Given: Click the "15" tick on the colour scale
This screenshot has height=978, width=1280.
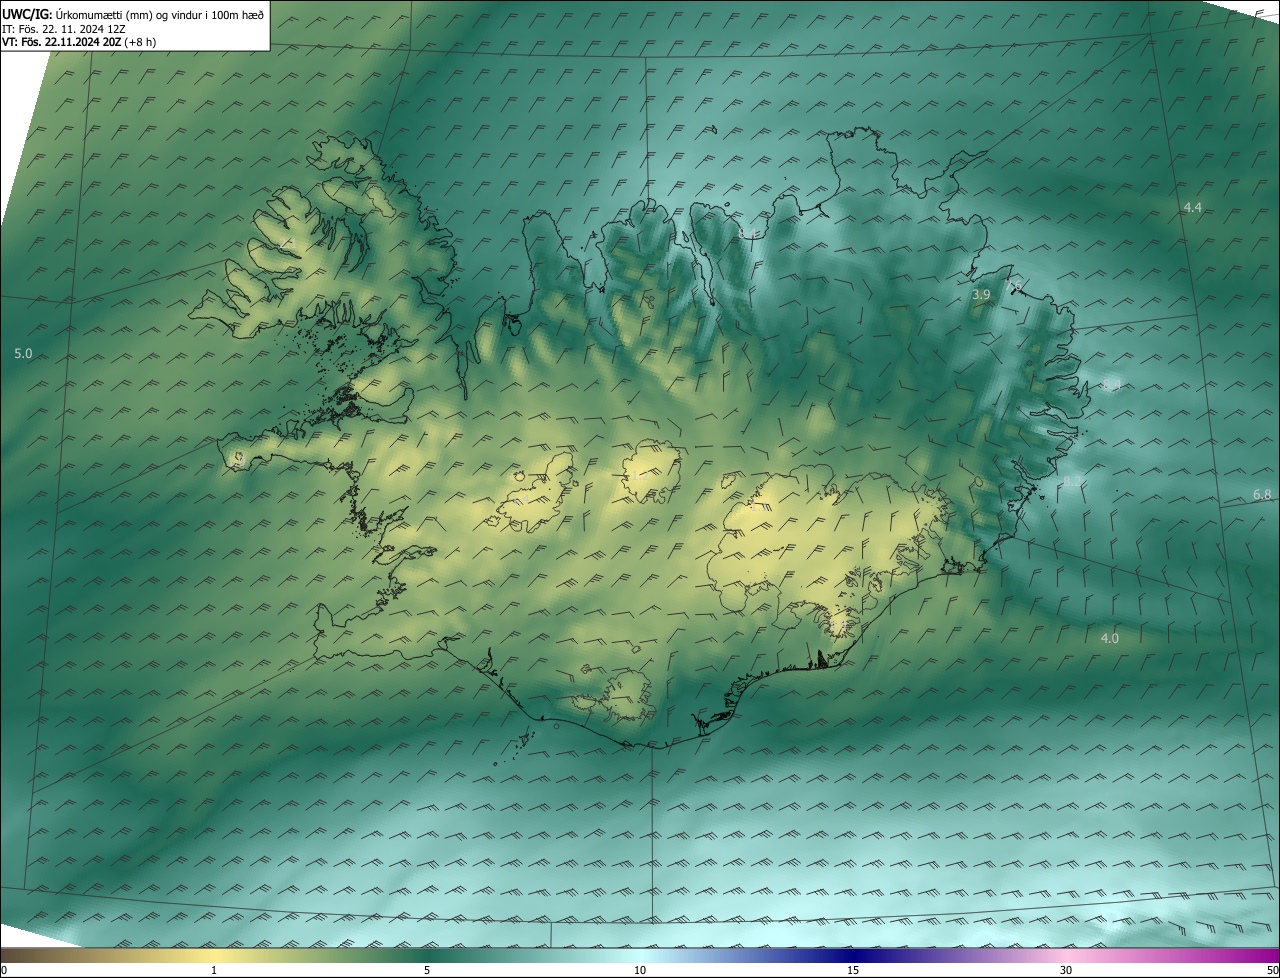Looking at the screenshot, I should [x=853, y=970].
